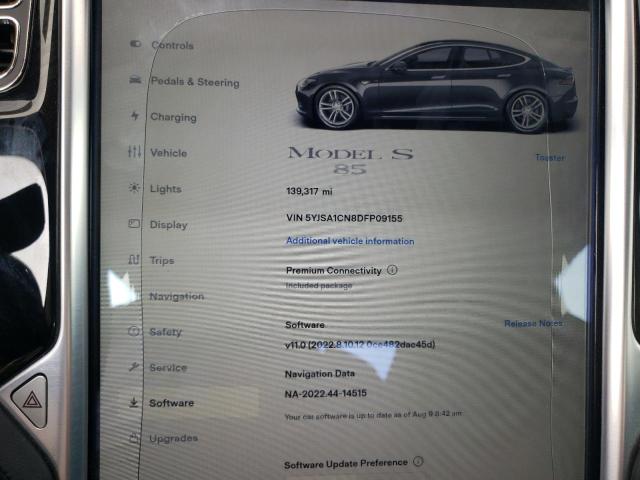Open the Navigation settings

177,296
